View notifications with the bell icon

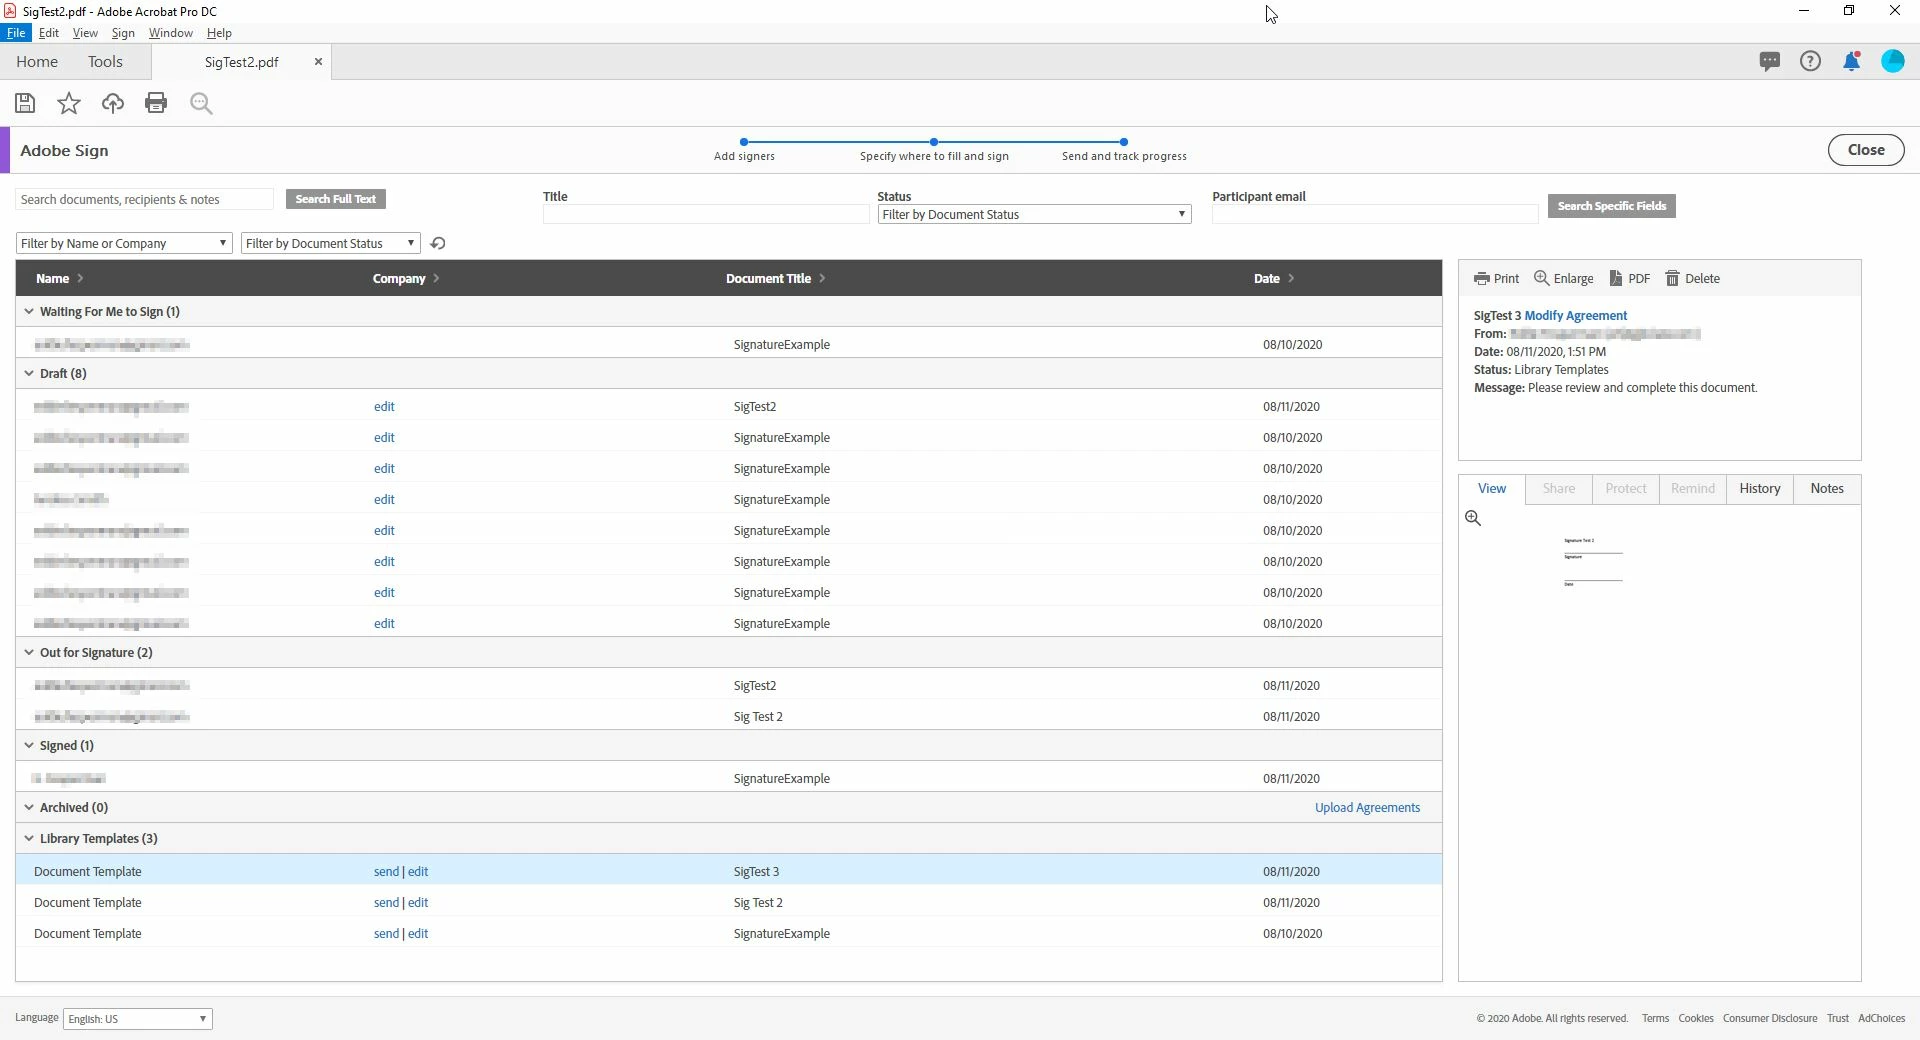click(1852, 62)
